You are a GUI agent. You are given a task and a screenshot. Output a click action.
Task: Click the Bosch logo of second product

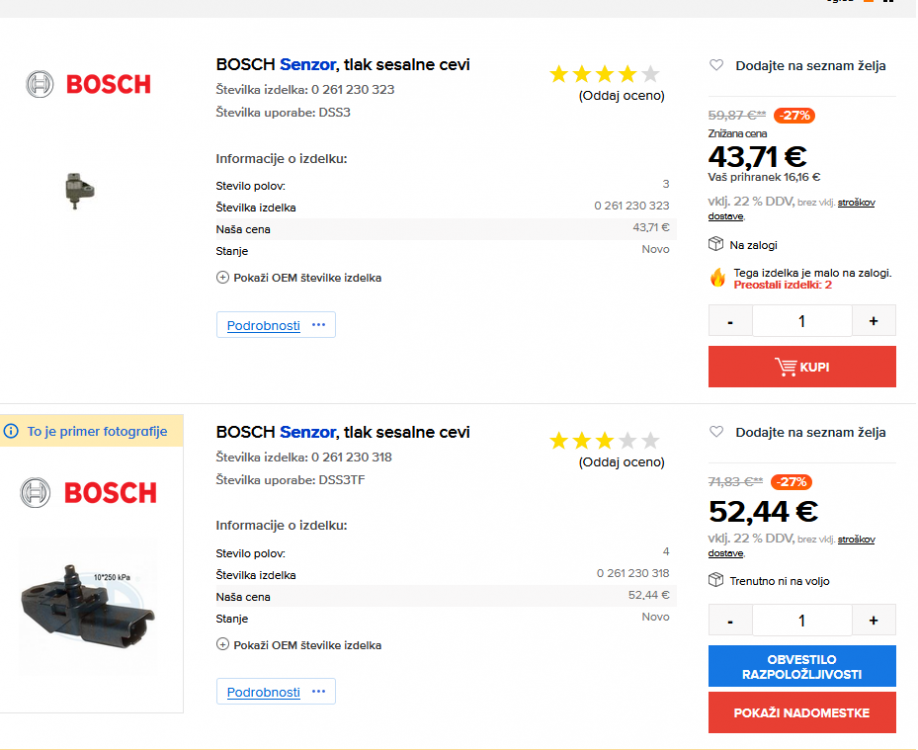(x=88, y=492)
